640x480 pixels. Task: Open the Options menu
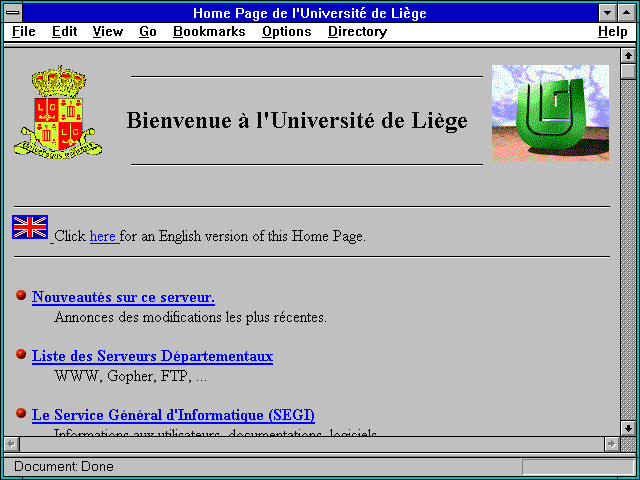pos(287,31)
